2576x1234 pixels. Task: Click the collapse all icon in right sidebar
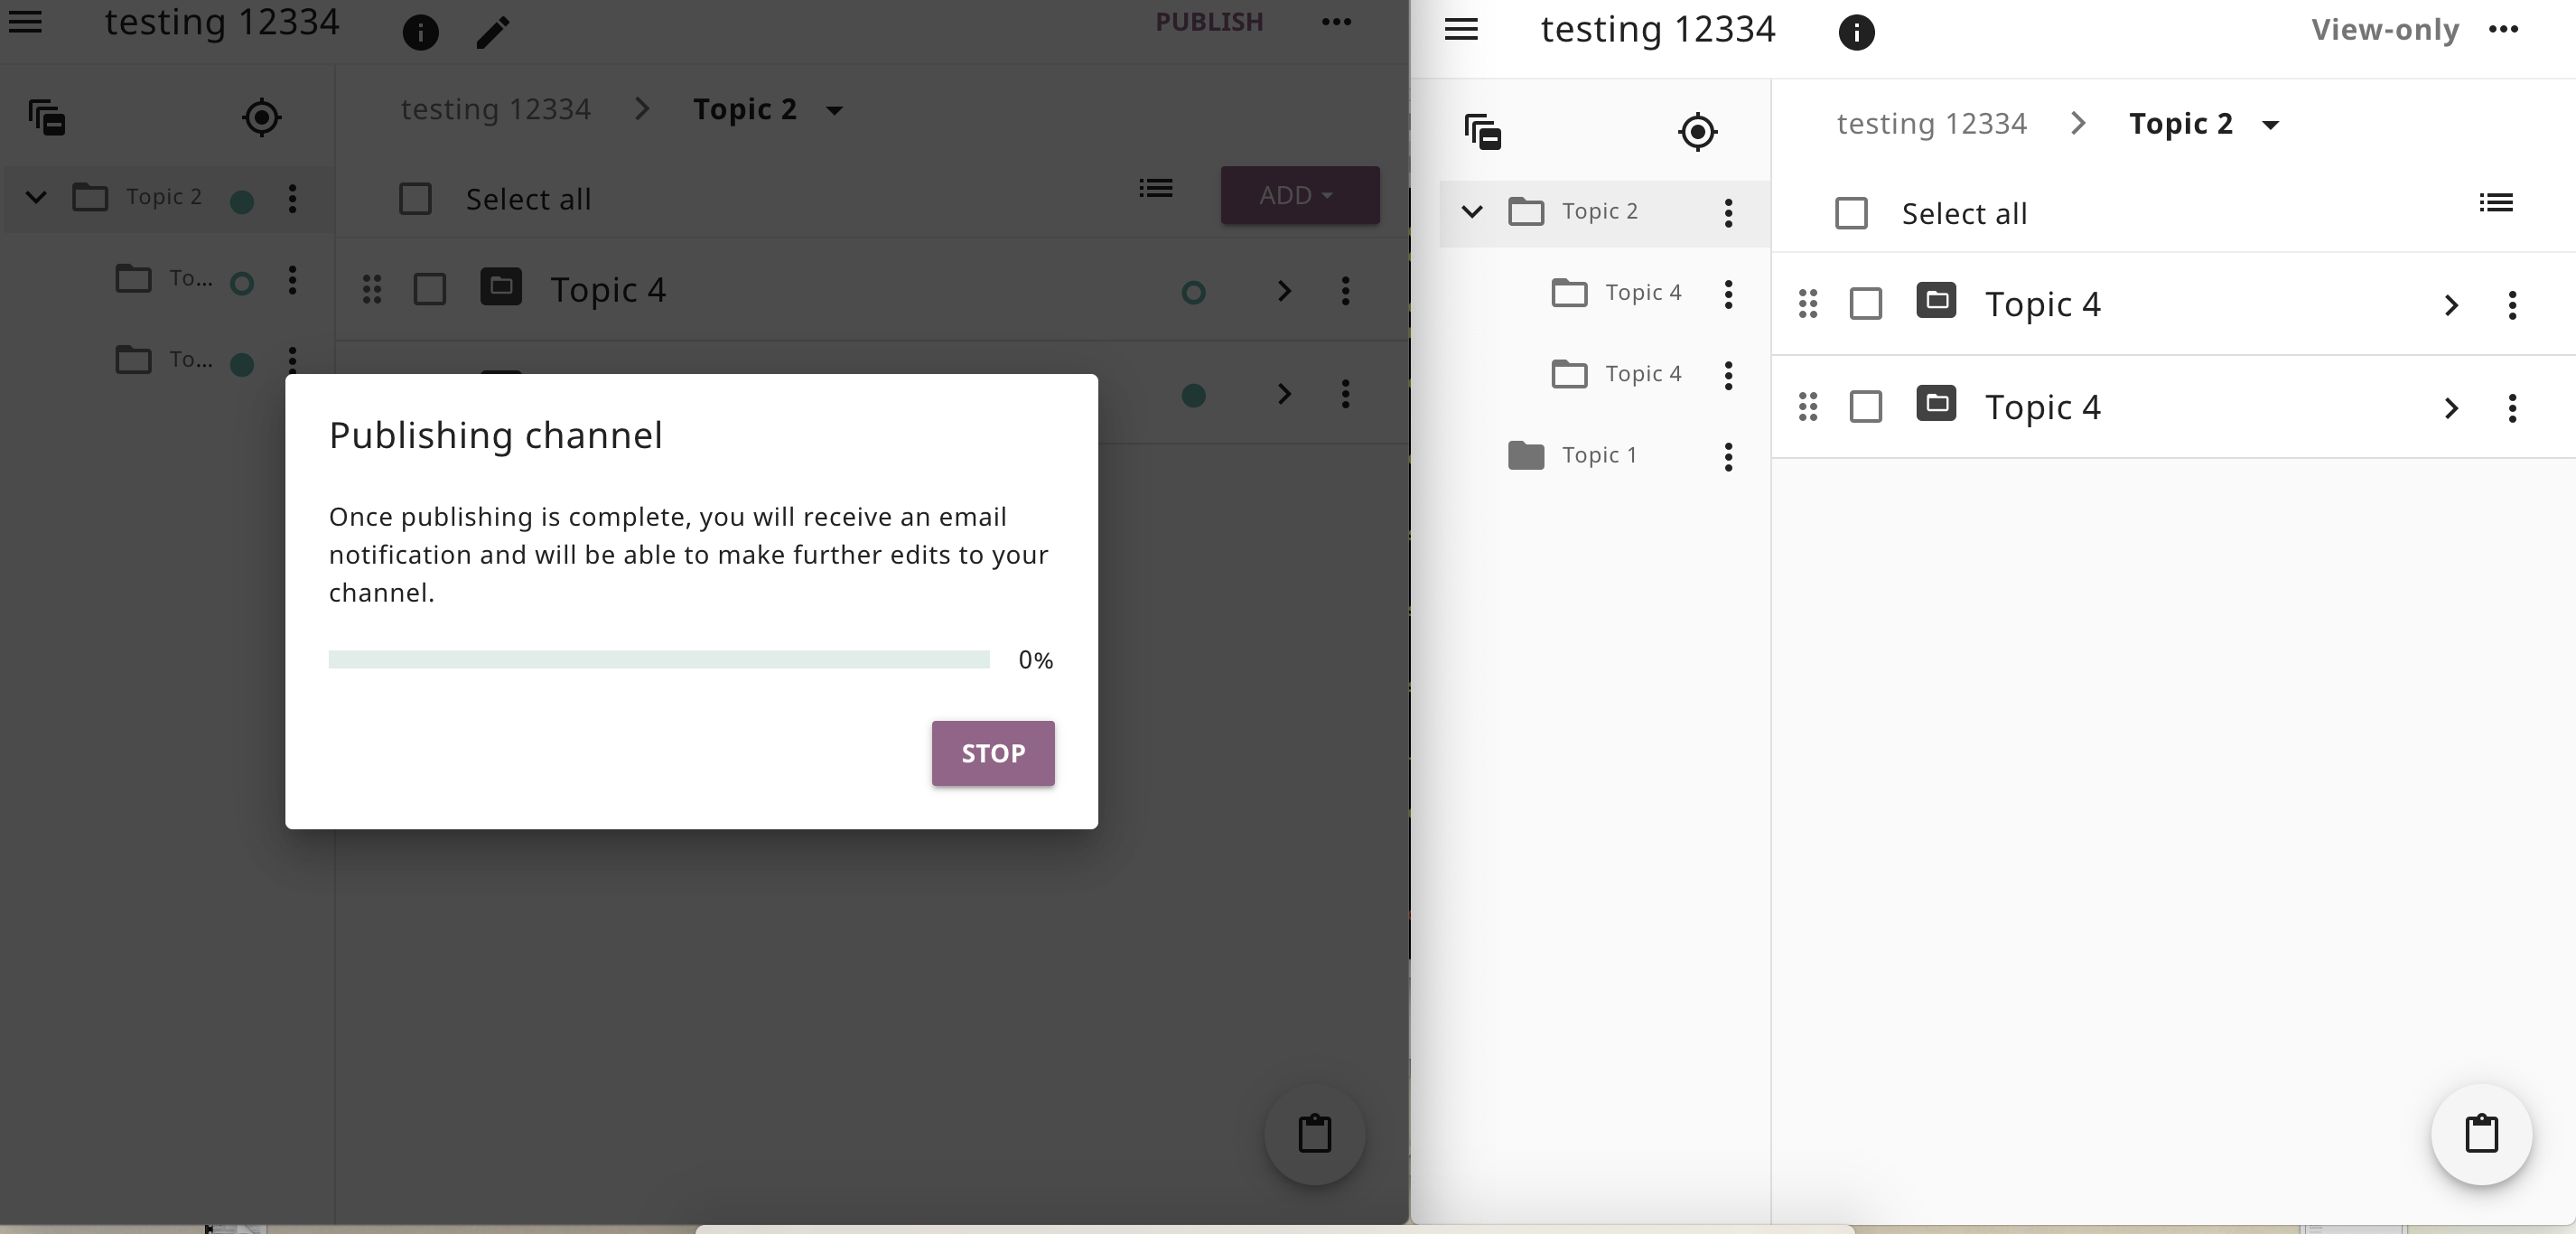coord(1482,132)
